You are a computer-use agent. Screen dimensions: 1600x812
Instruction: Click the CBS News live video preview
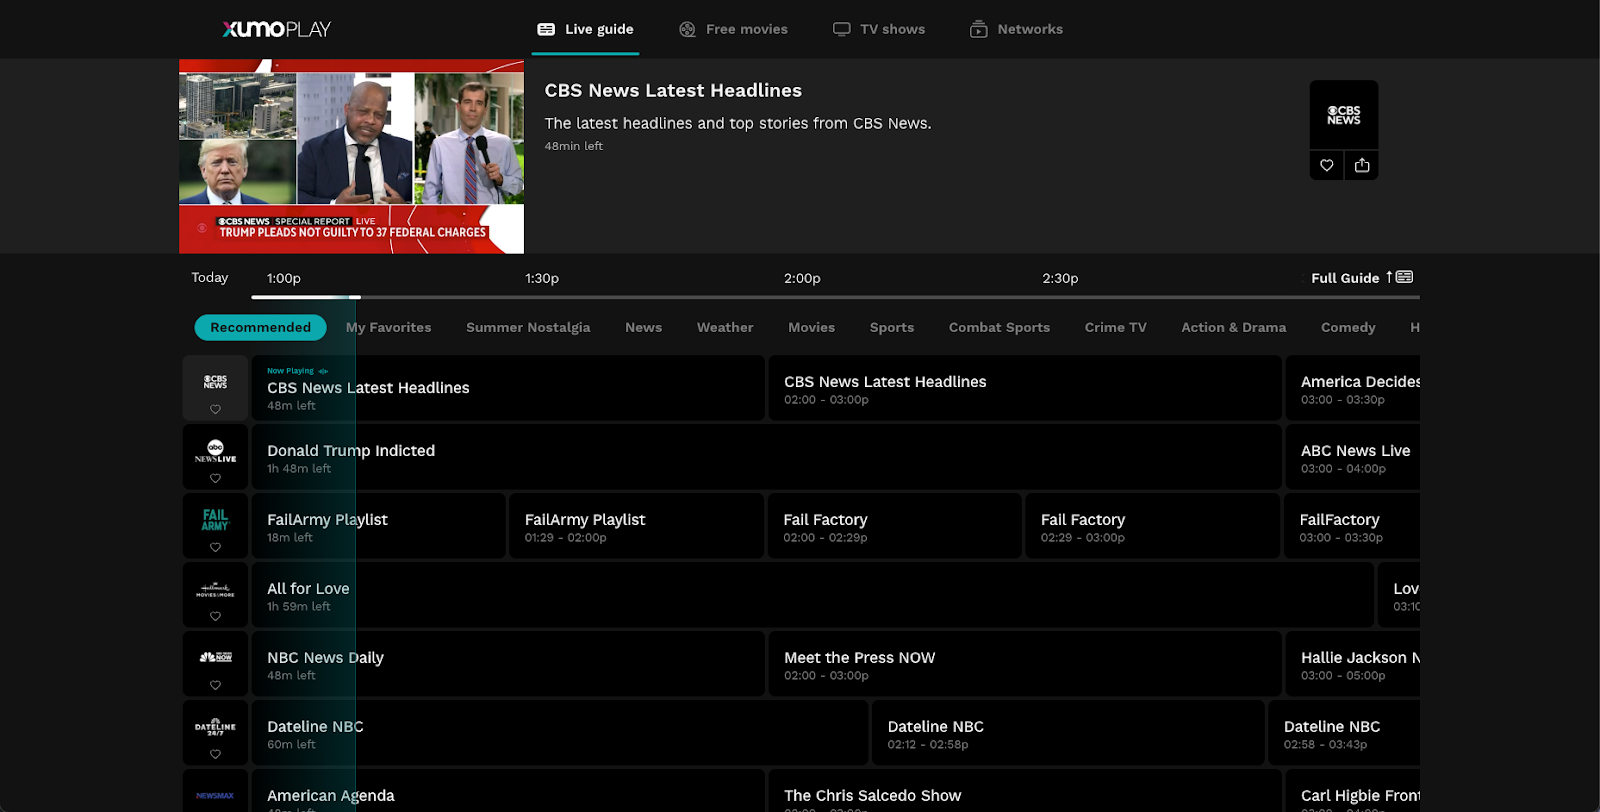click(x=351, y=156)
